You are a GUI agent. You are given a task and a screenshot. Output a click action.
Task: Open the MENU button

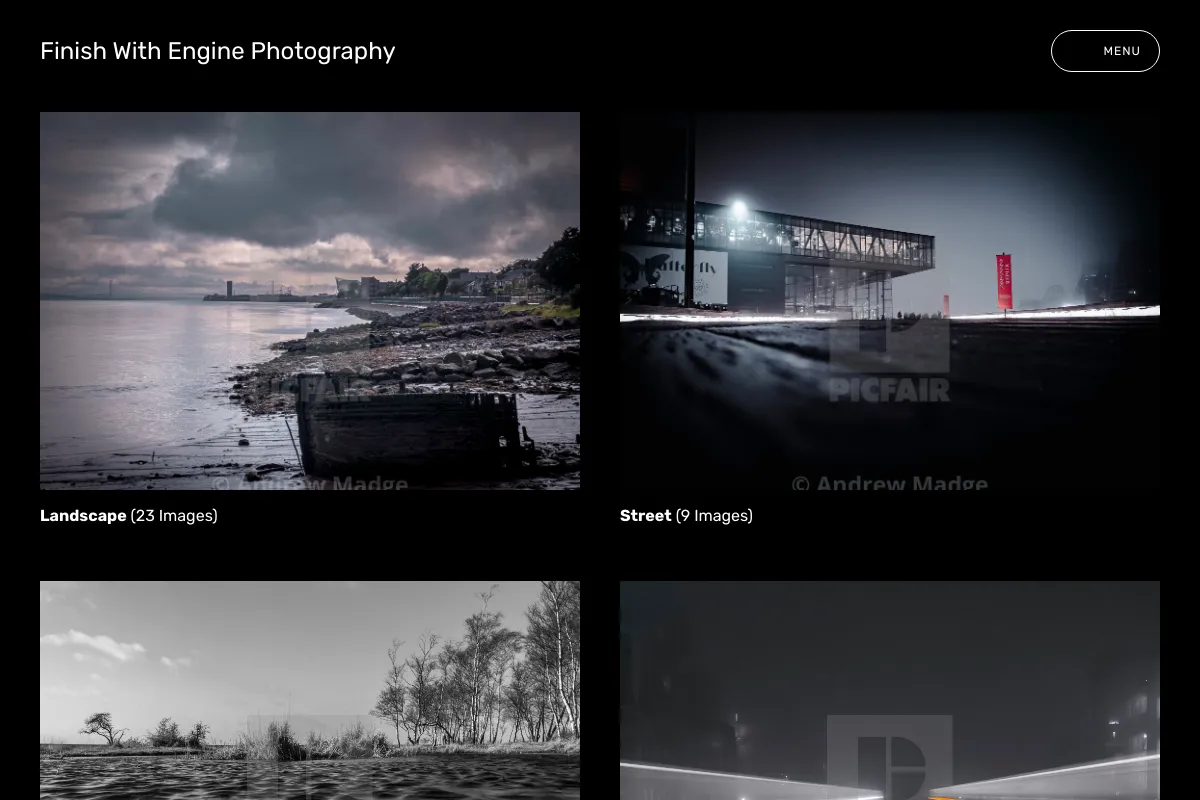coord(1105,51)
